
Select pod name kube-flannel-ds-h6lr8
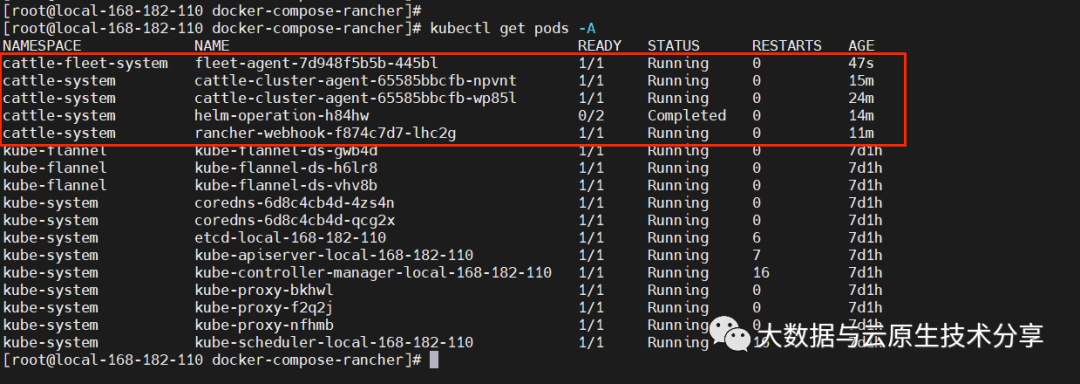286,168
